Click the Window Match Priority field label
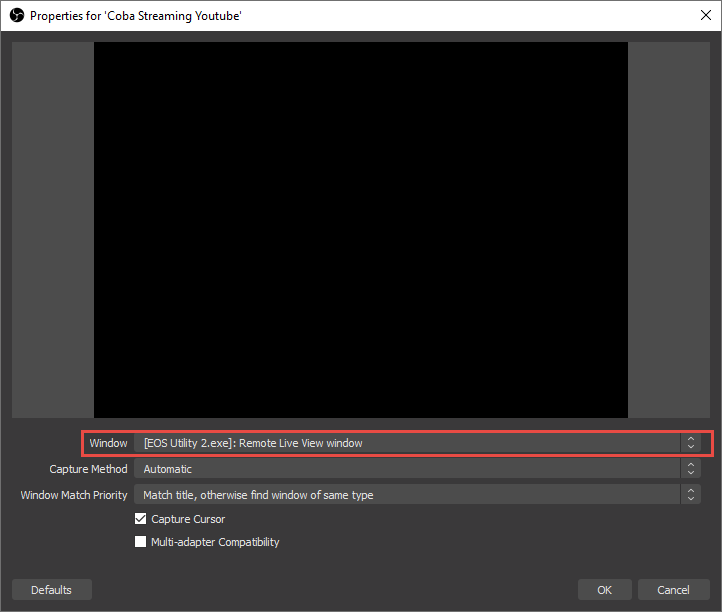722x612 pixels. tap(74, 495)
